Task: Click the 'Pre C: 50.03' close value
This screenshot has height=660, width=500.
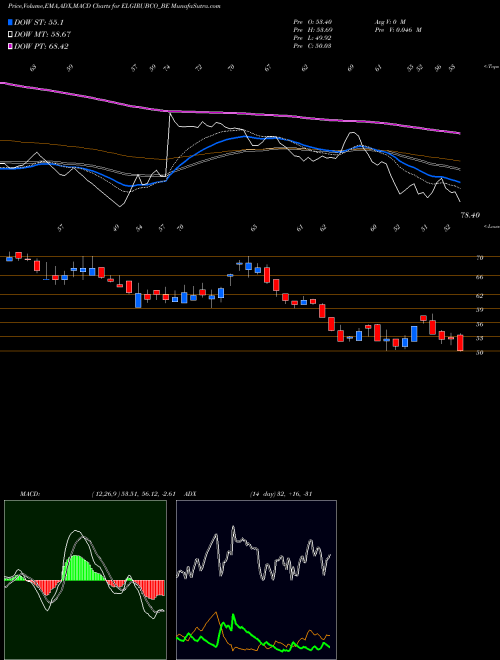Action: coord(313,46)
